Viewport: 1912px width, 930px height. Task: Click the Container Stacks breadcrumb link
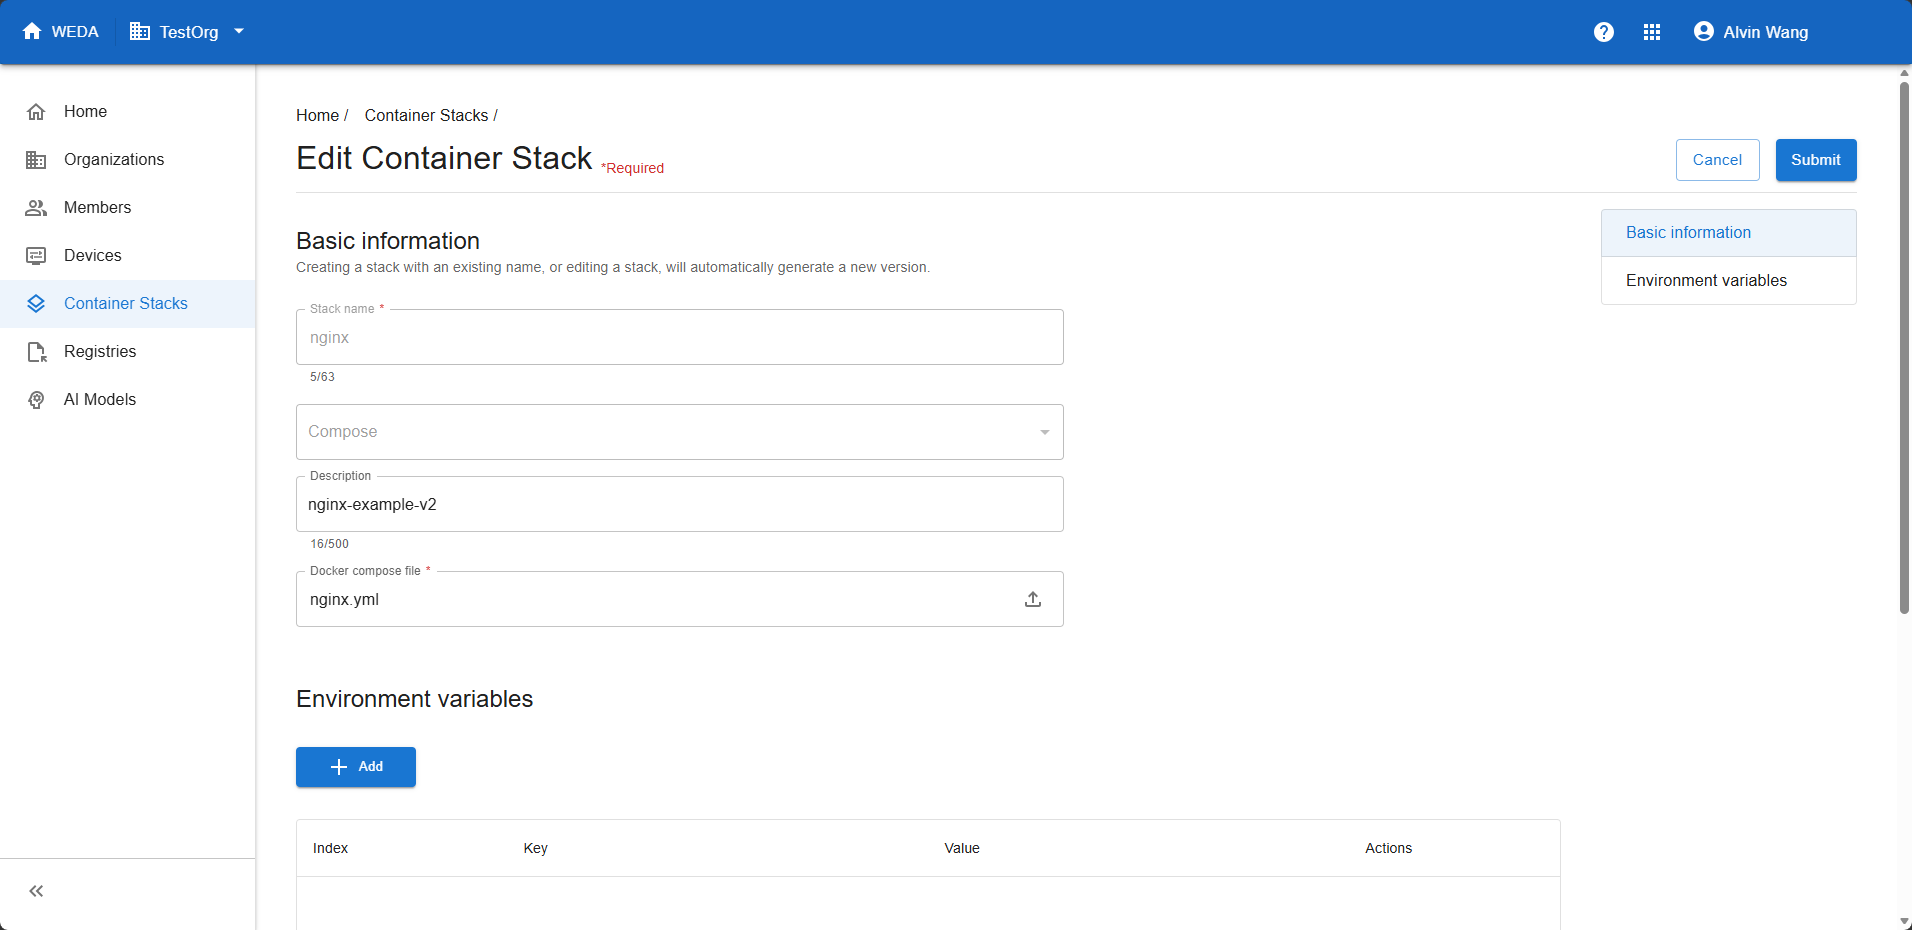426,116
